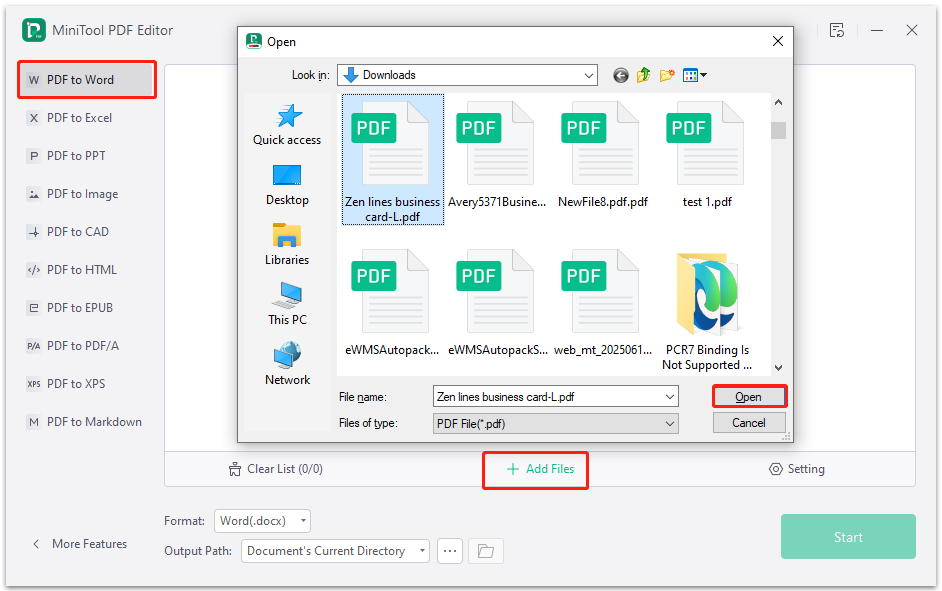The width and height of the screenshot is (942, 591).
Task: Expand Files of type combo box
Action: click(556, 423)
